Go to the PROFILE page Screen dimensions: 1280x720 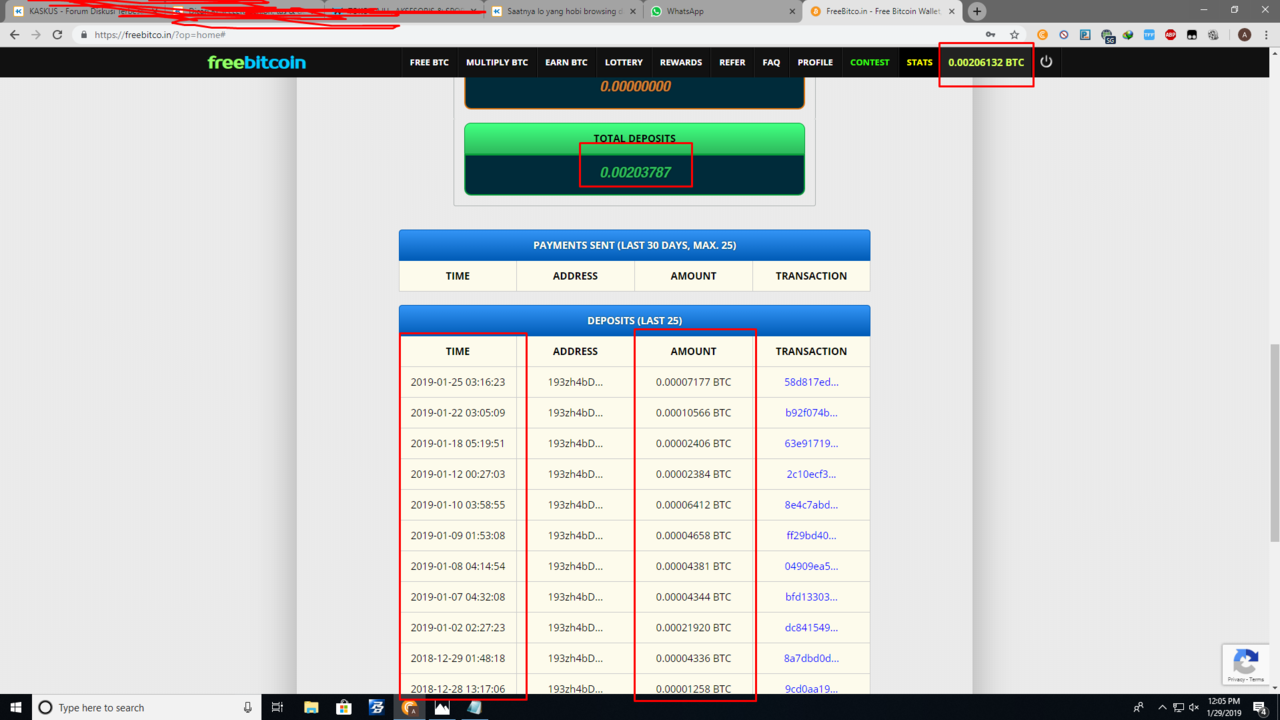(815, 62)
